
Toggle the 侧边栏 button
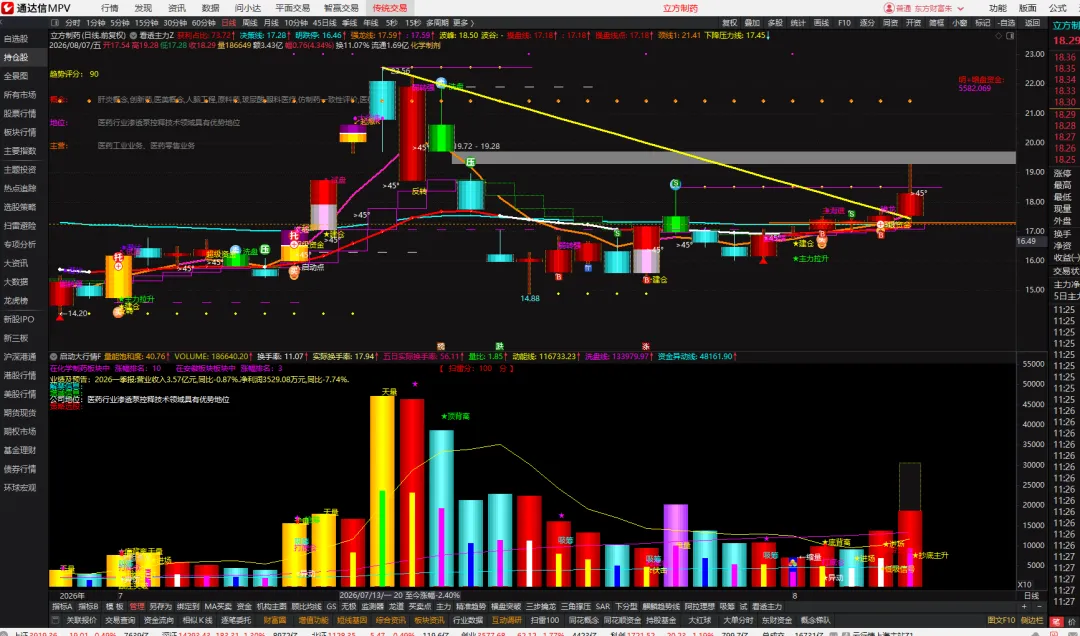[1032, 620]
